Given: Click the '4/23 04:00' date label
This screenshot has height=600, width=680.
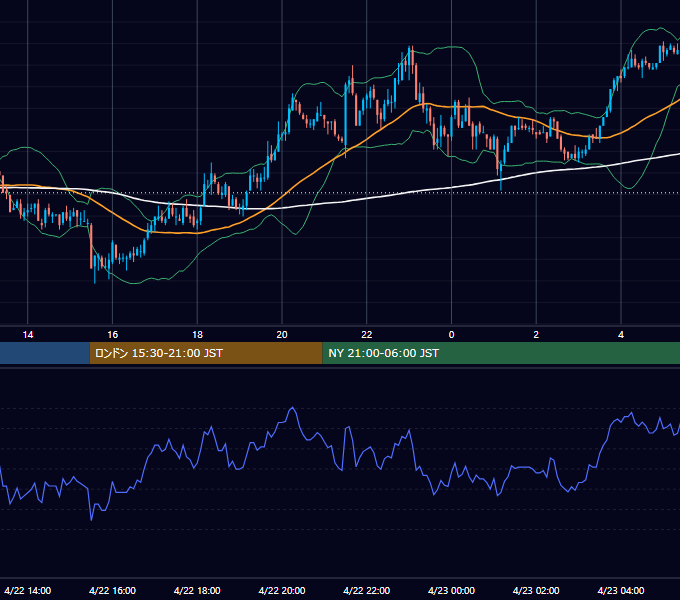Looking at the screenshot, I should (x=621, y=590).
